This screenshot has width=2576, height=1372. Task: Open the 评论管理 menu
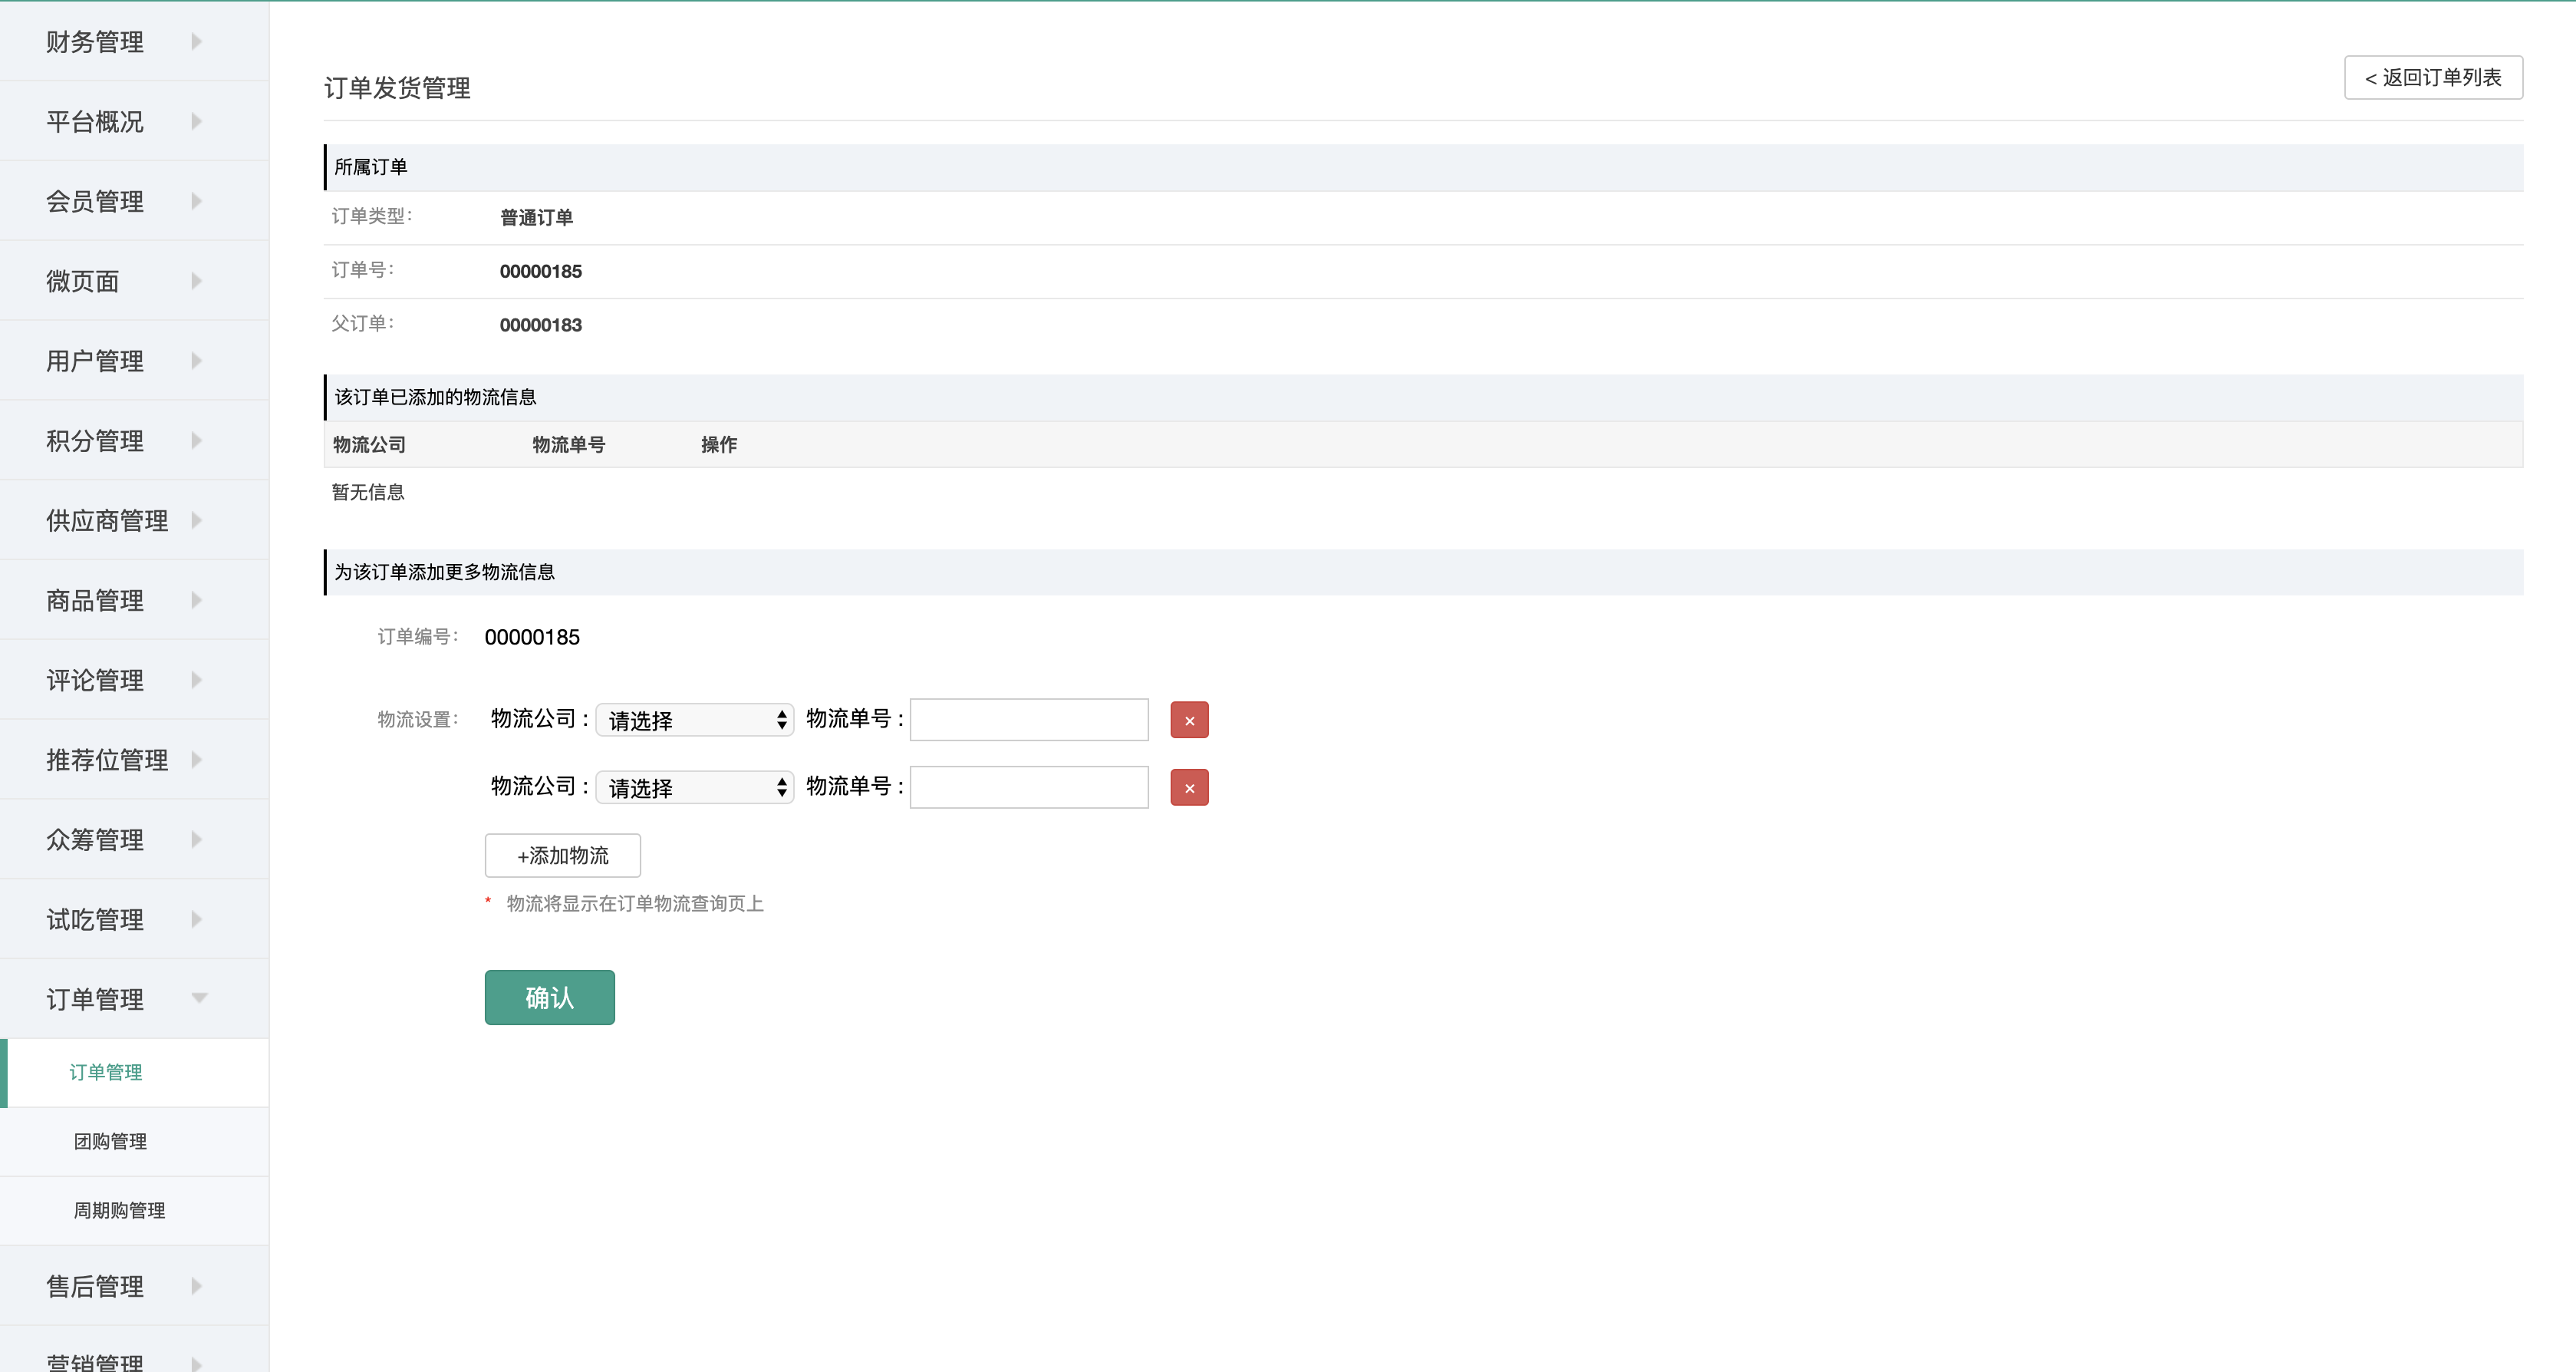click(134, 680)
